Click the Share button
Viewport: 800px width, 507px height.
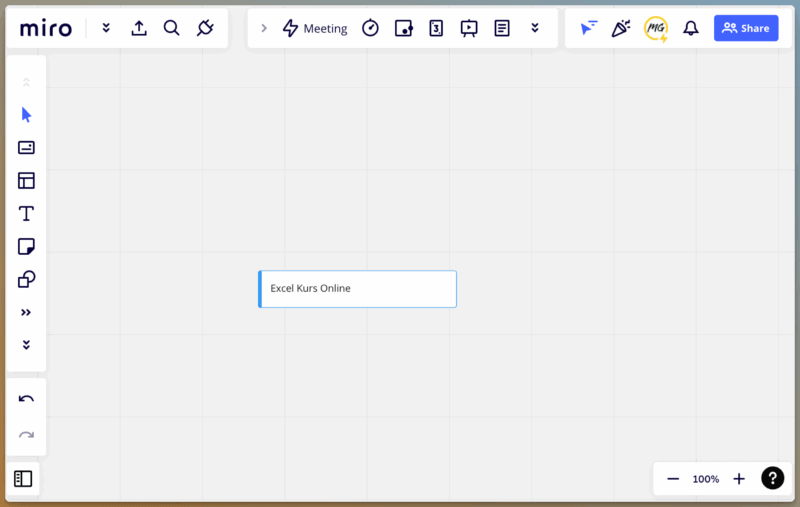[745, 28]
